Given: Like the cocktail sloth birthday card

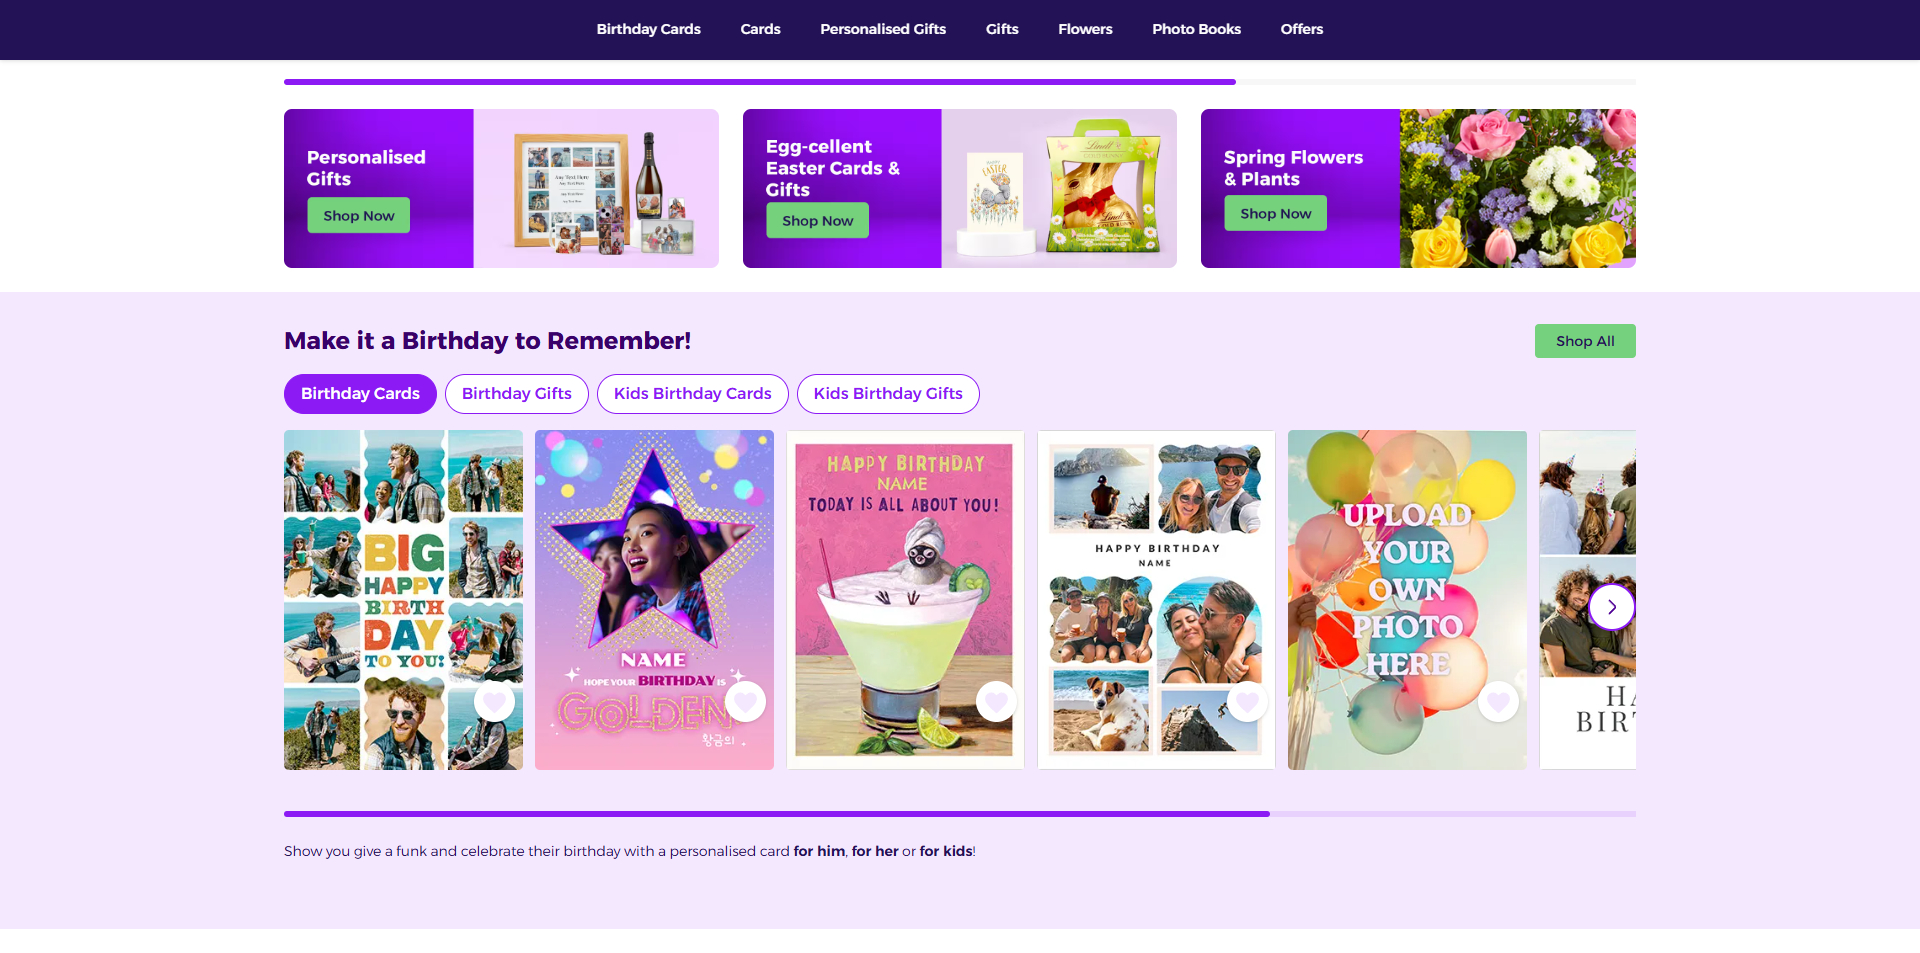Looking at the screenshot, I should tap(997, 702).
